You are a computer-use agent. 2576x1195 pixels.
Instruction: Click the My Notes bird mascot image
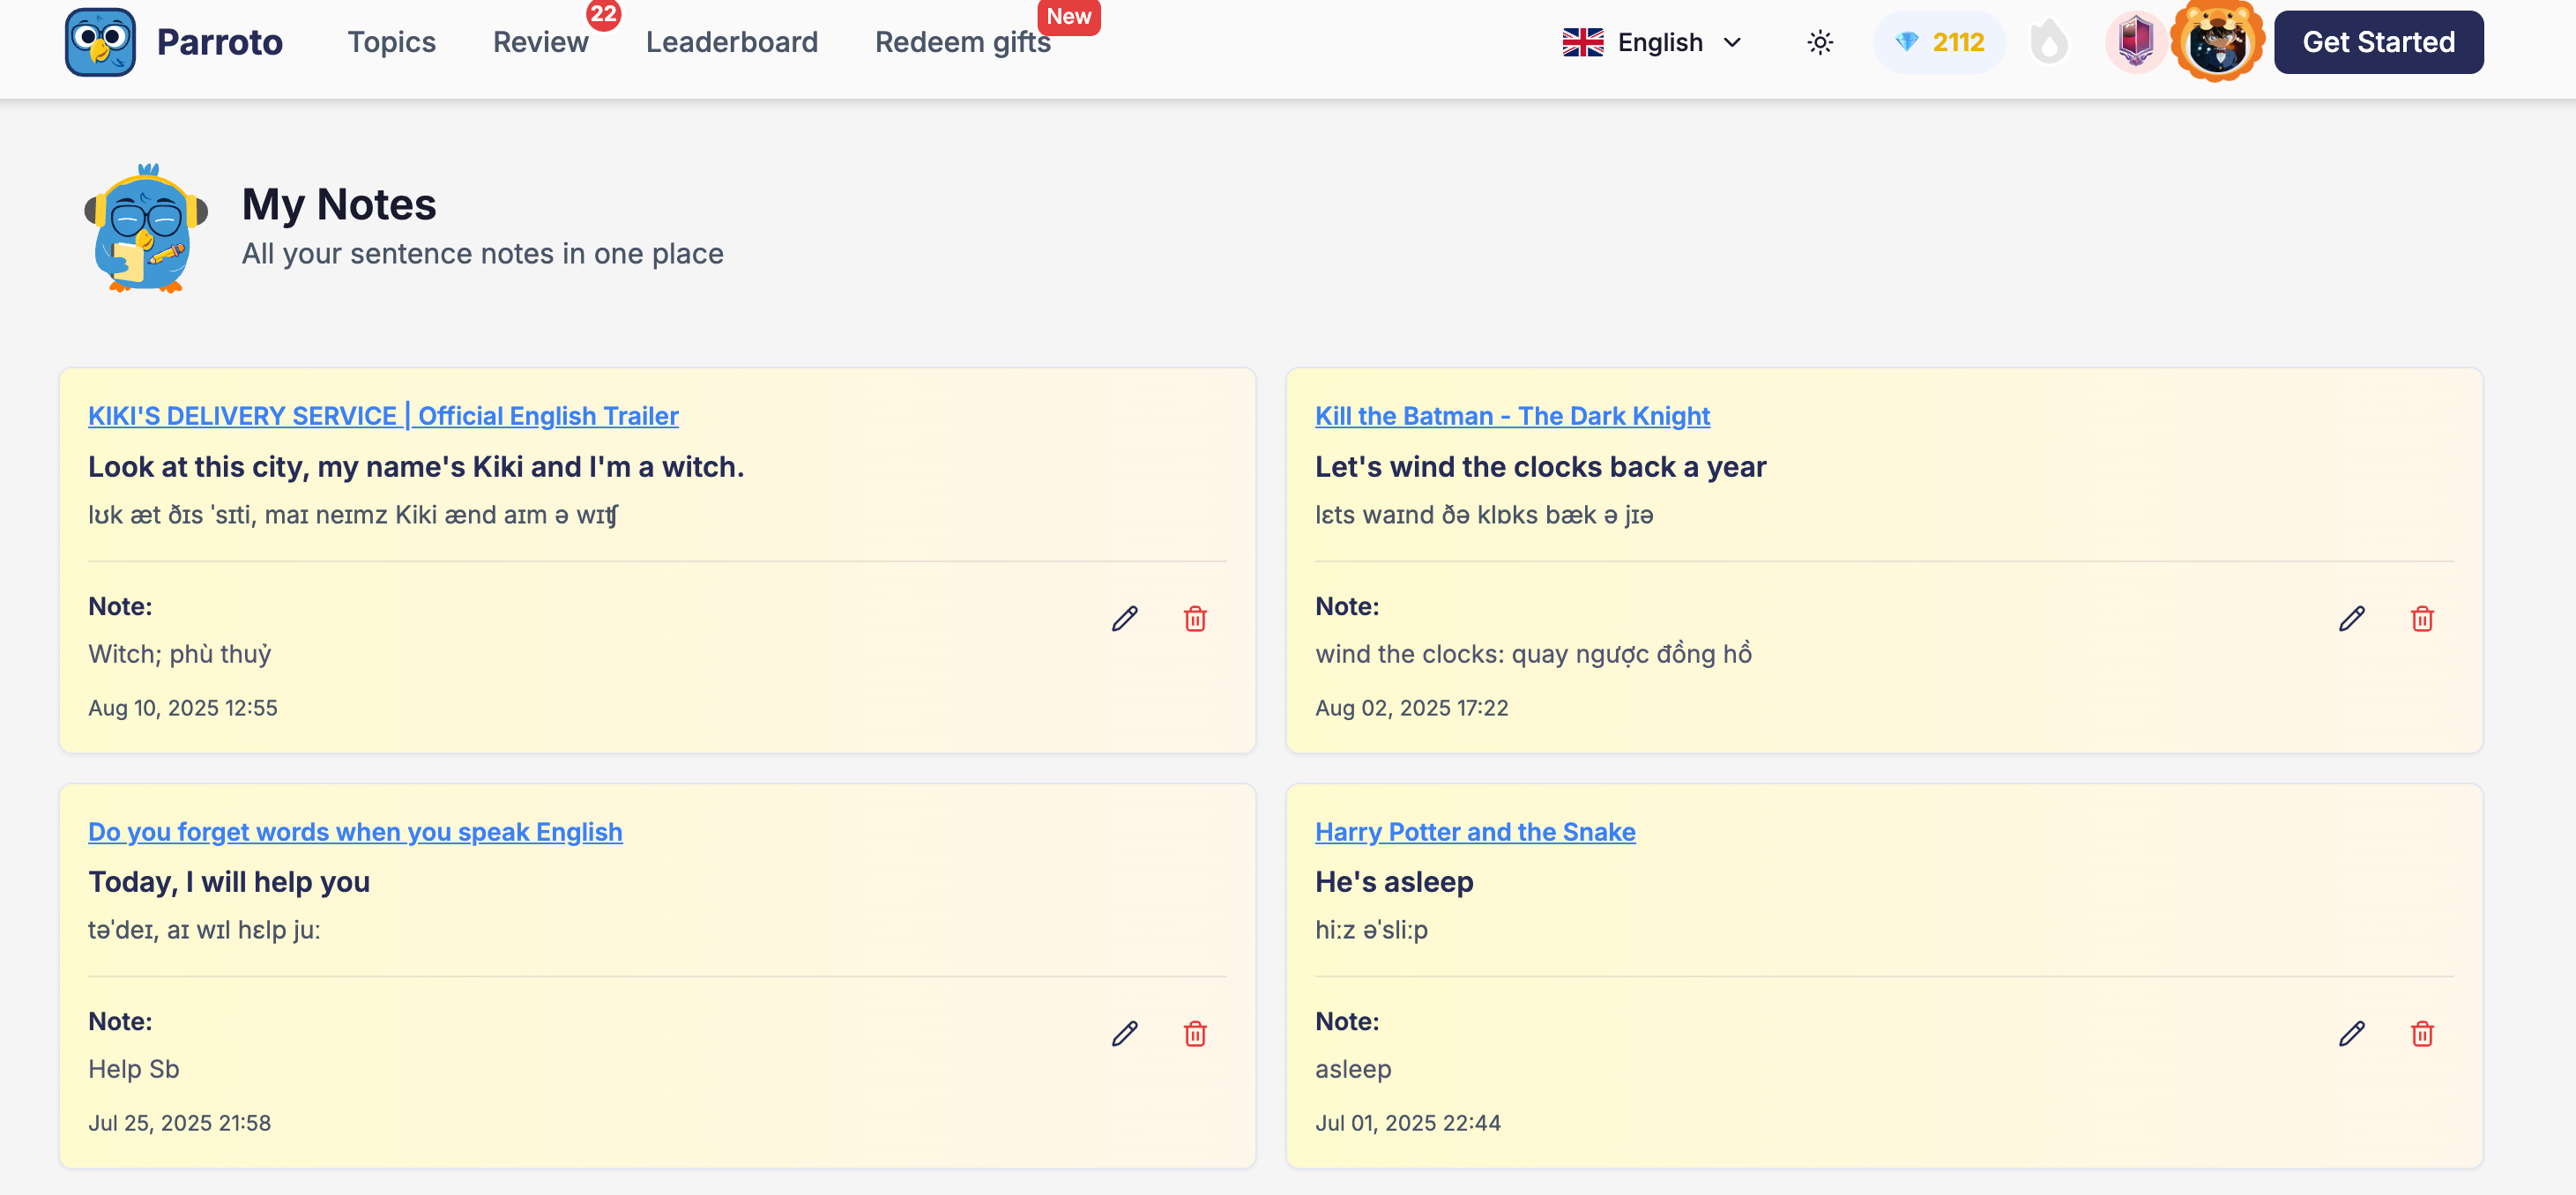point(146,228)
